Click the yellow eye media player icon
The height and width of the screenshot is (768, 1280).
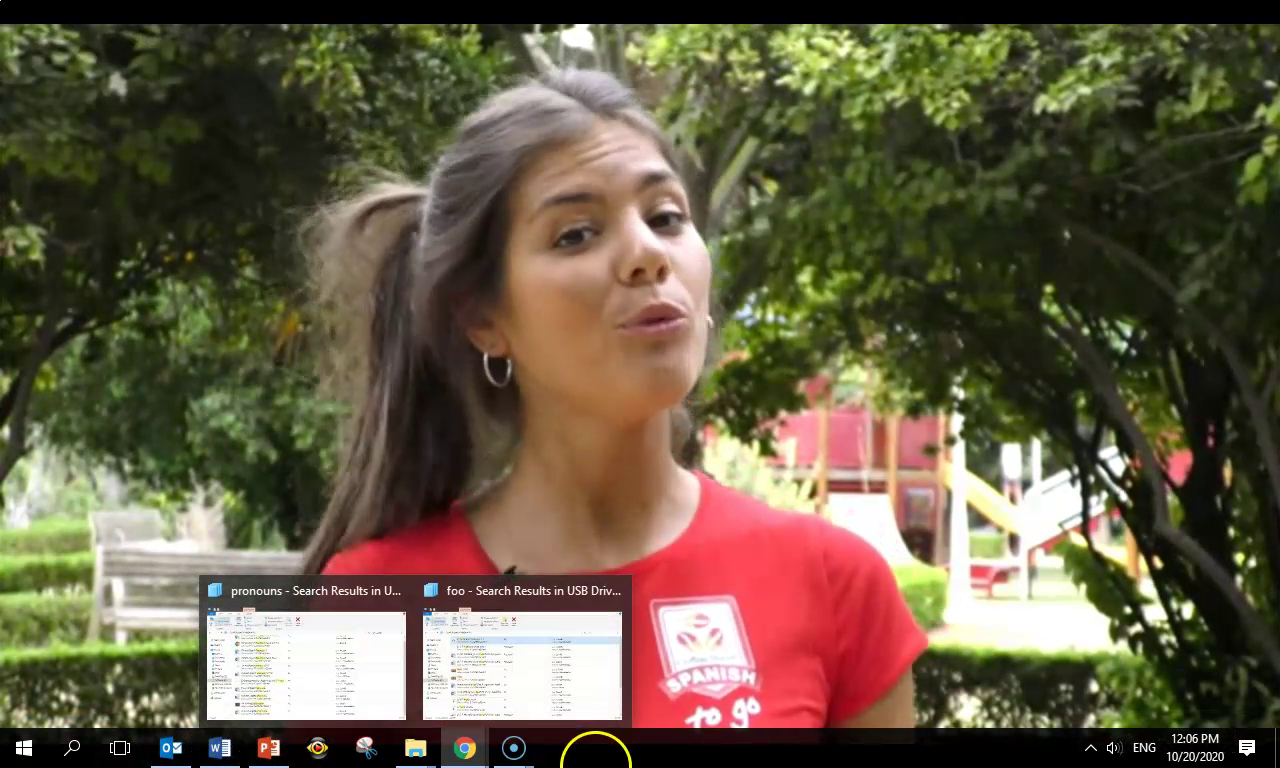[x=318, y=748]
